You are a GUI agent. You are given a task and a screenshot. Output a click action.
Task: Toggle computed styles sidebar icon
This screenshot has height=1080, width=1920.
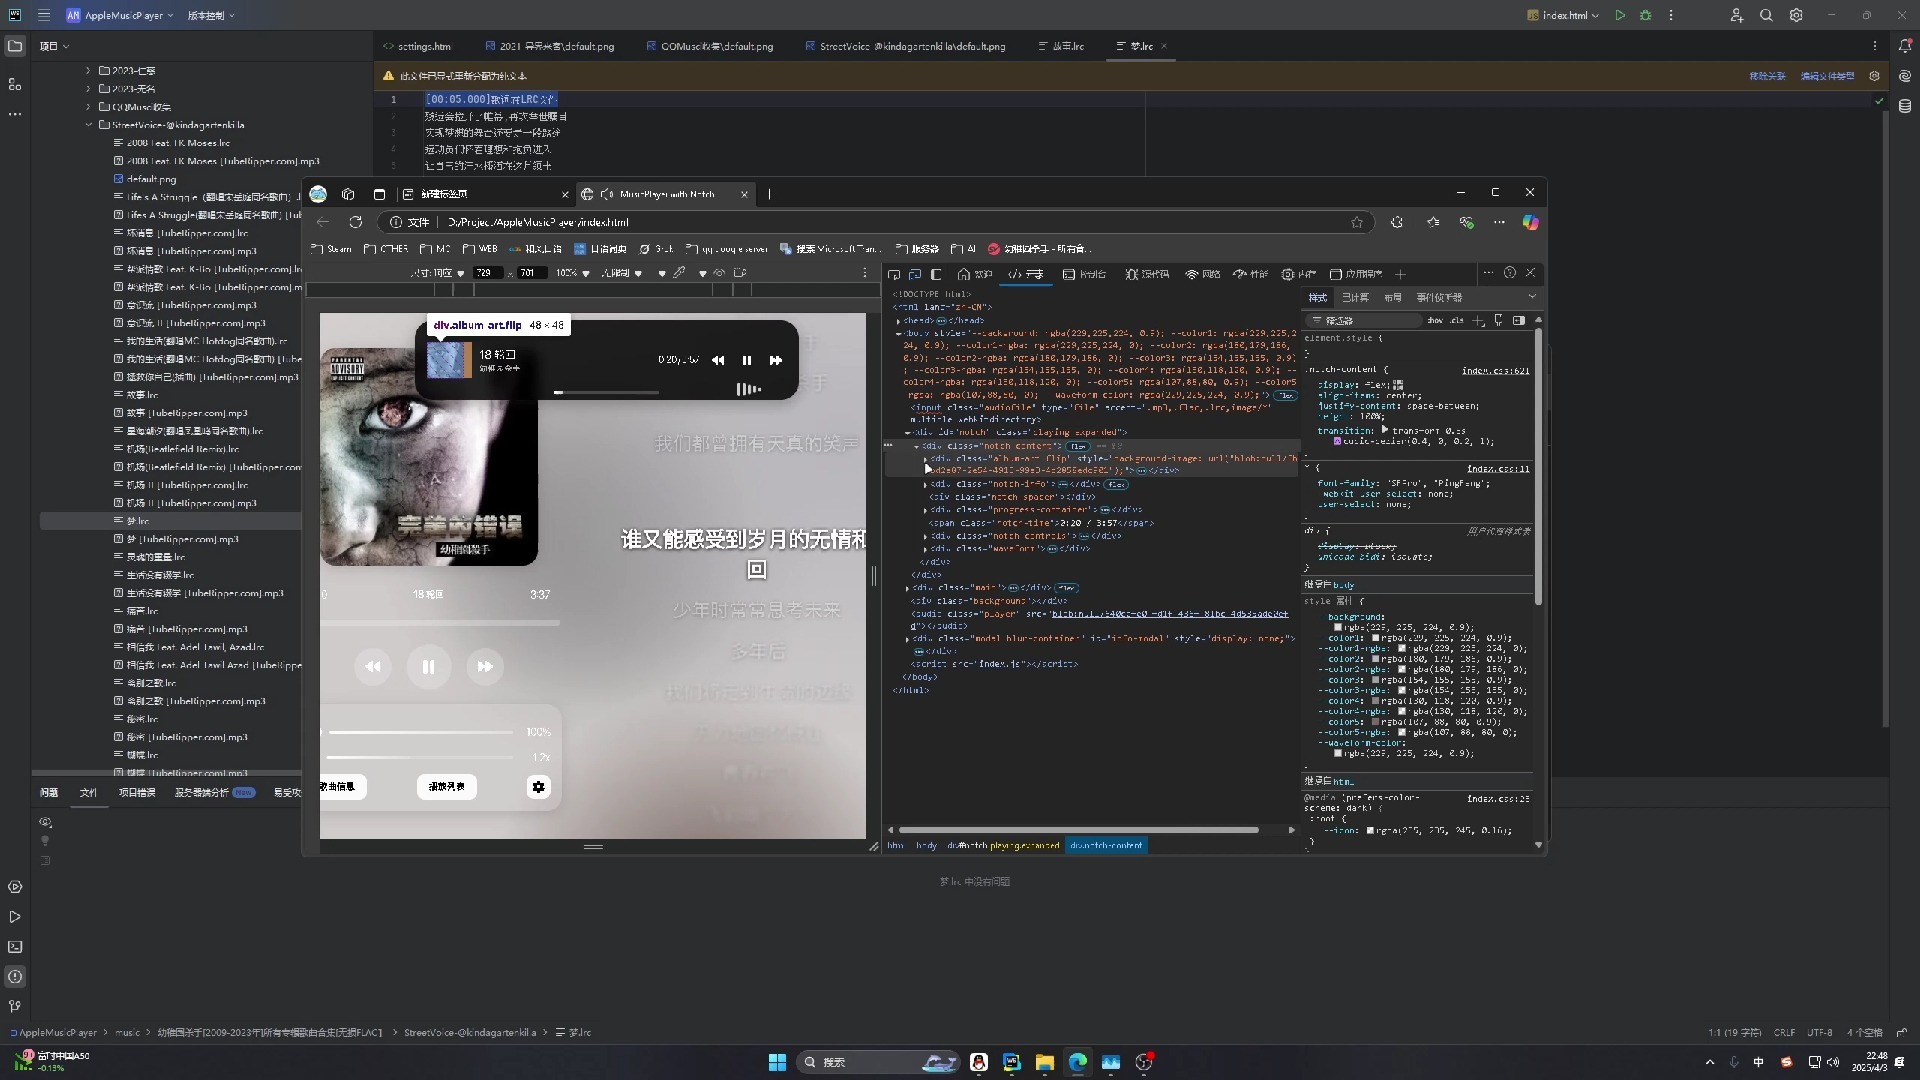click(x=1519, y=320)
